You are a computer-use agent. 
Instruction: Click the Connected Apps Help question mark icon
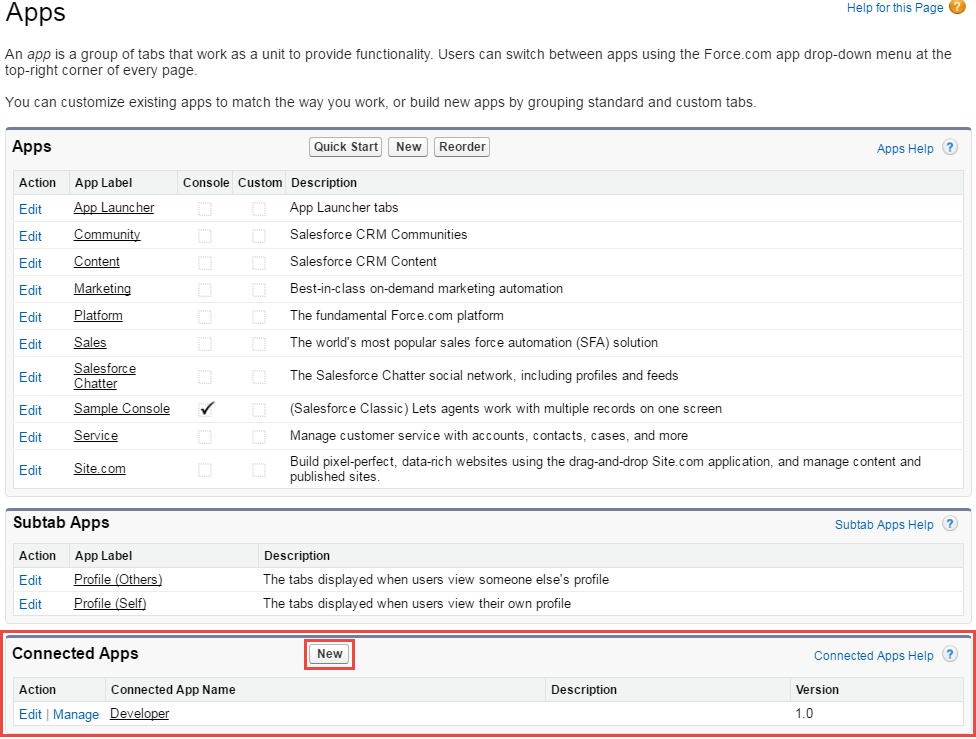coord(950,655)
